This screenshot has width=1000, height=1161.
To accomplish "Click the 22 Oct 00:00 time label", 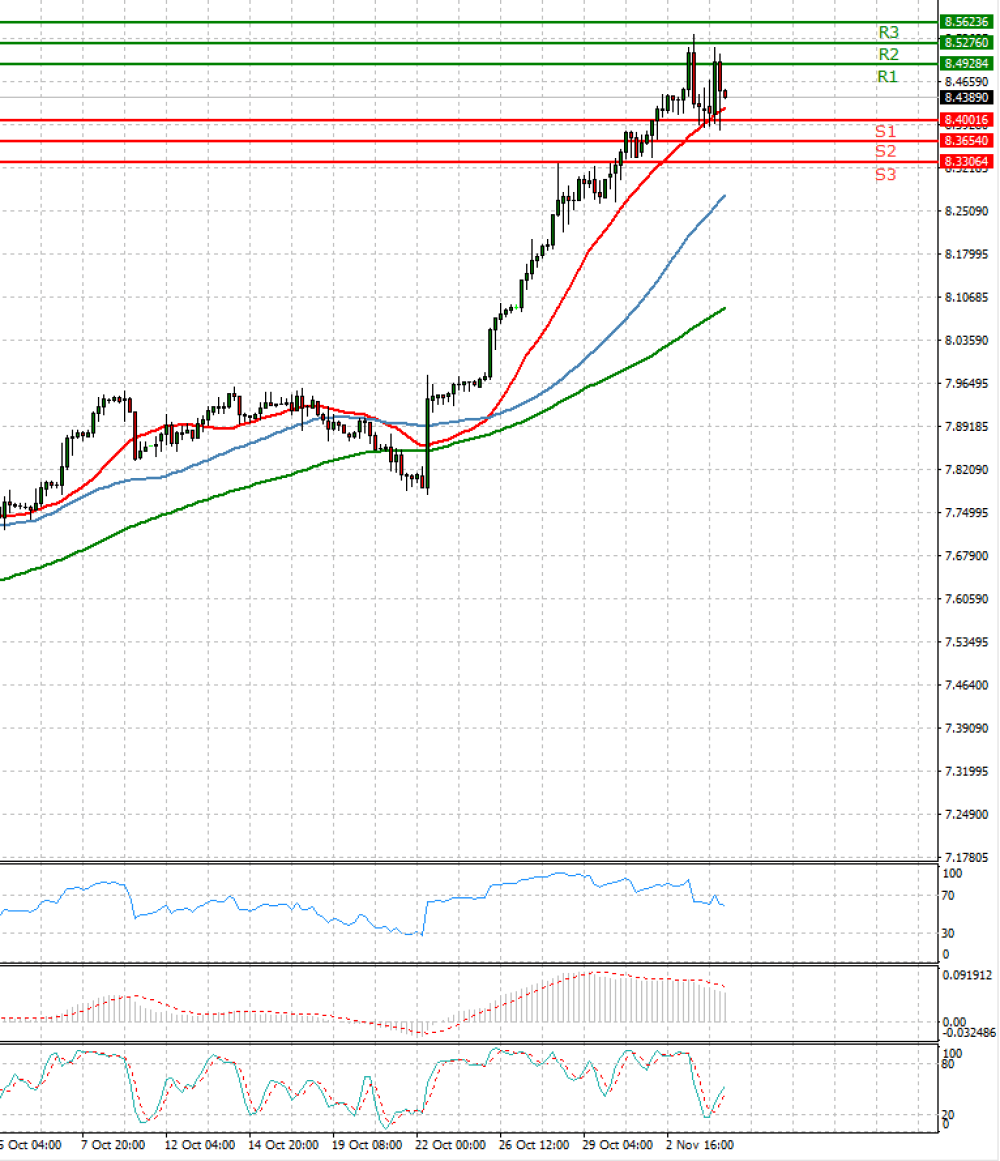I will 450,1145.
